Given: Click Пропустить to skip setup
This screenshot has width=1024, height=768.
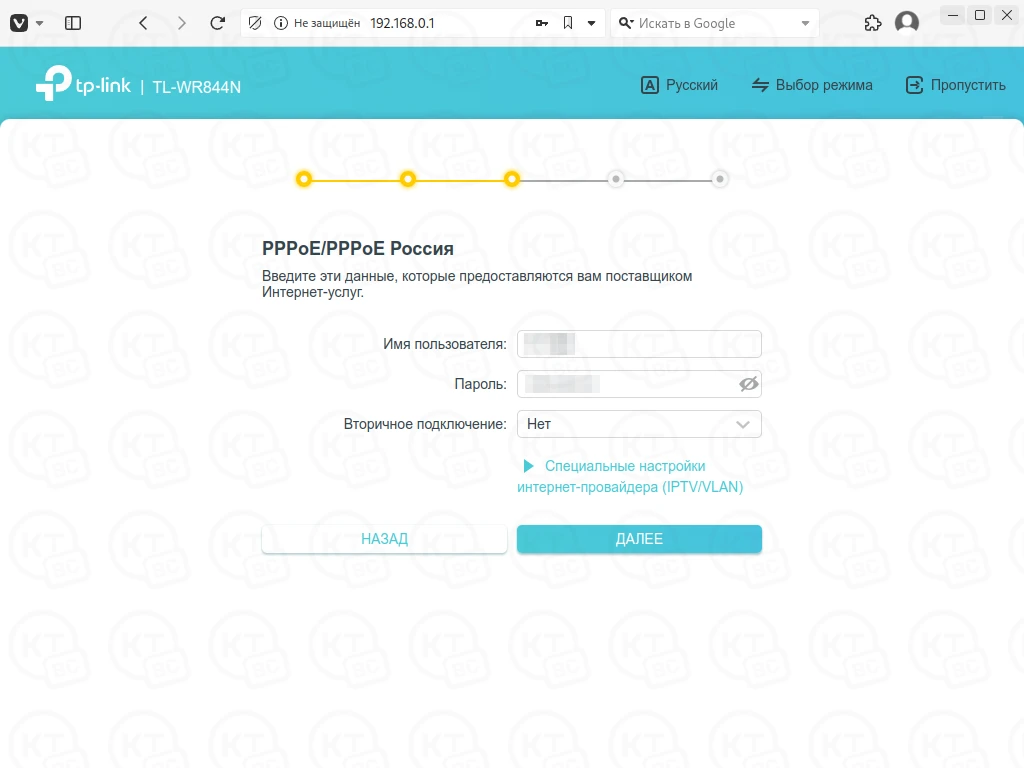Looking at the screenshot, I should pos(955,85).
